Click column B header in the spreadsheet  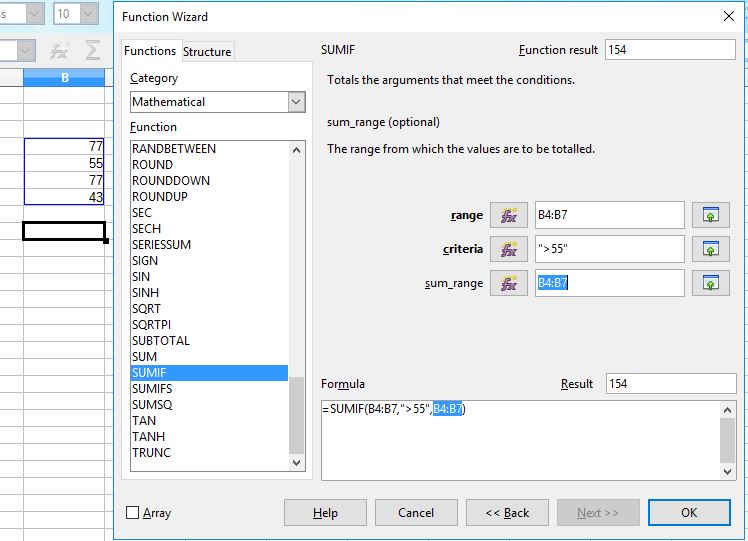click(64, 77)
